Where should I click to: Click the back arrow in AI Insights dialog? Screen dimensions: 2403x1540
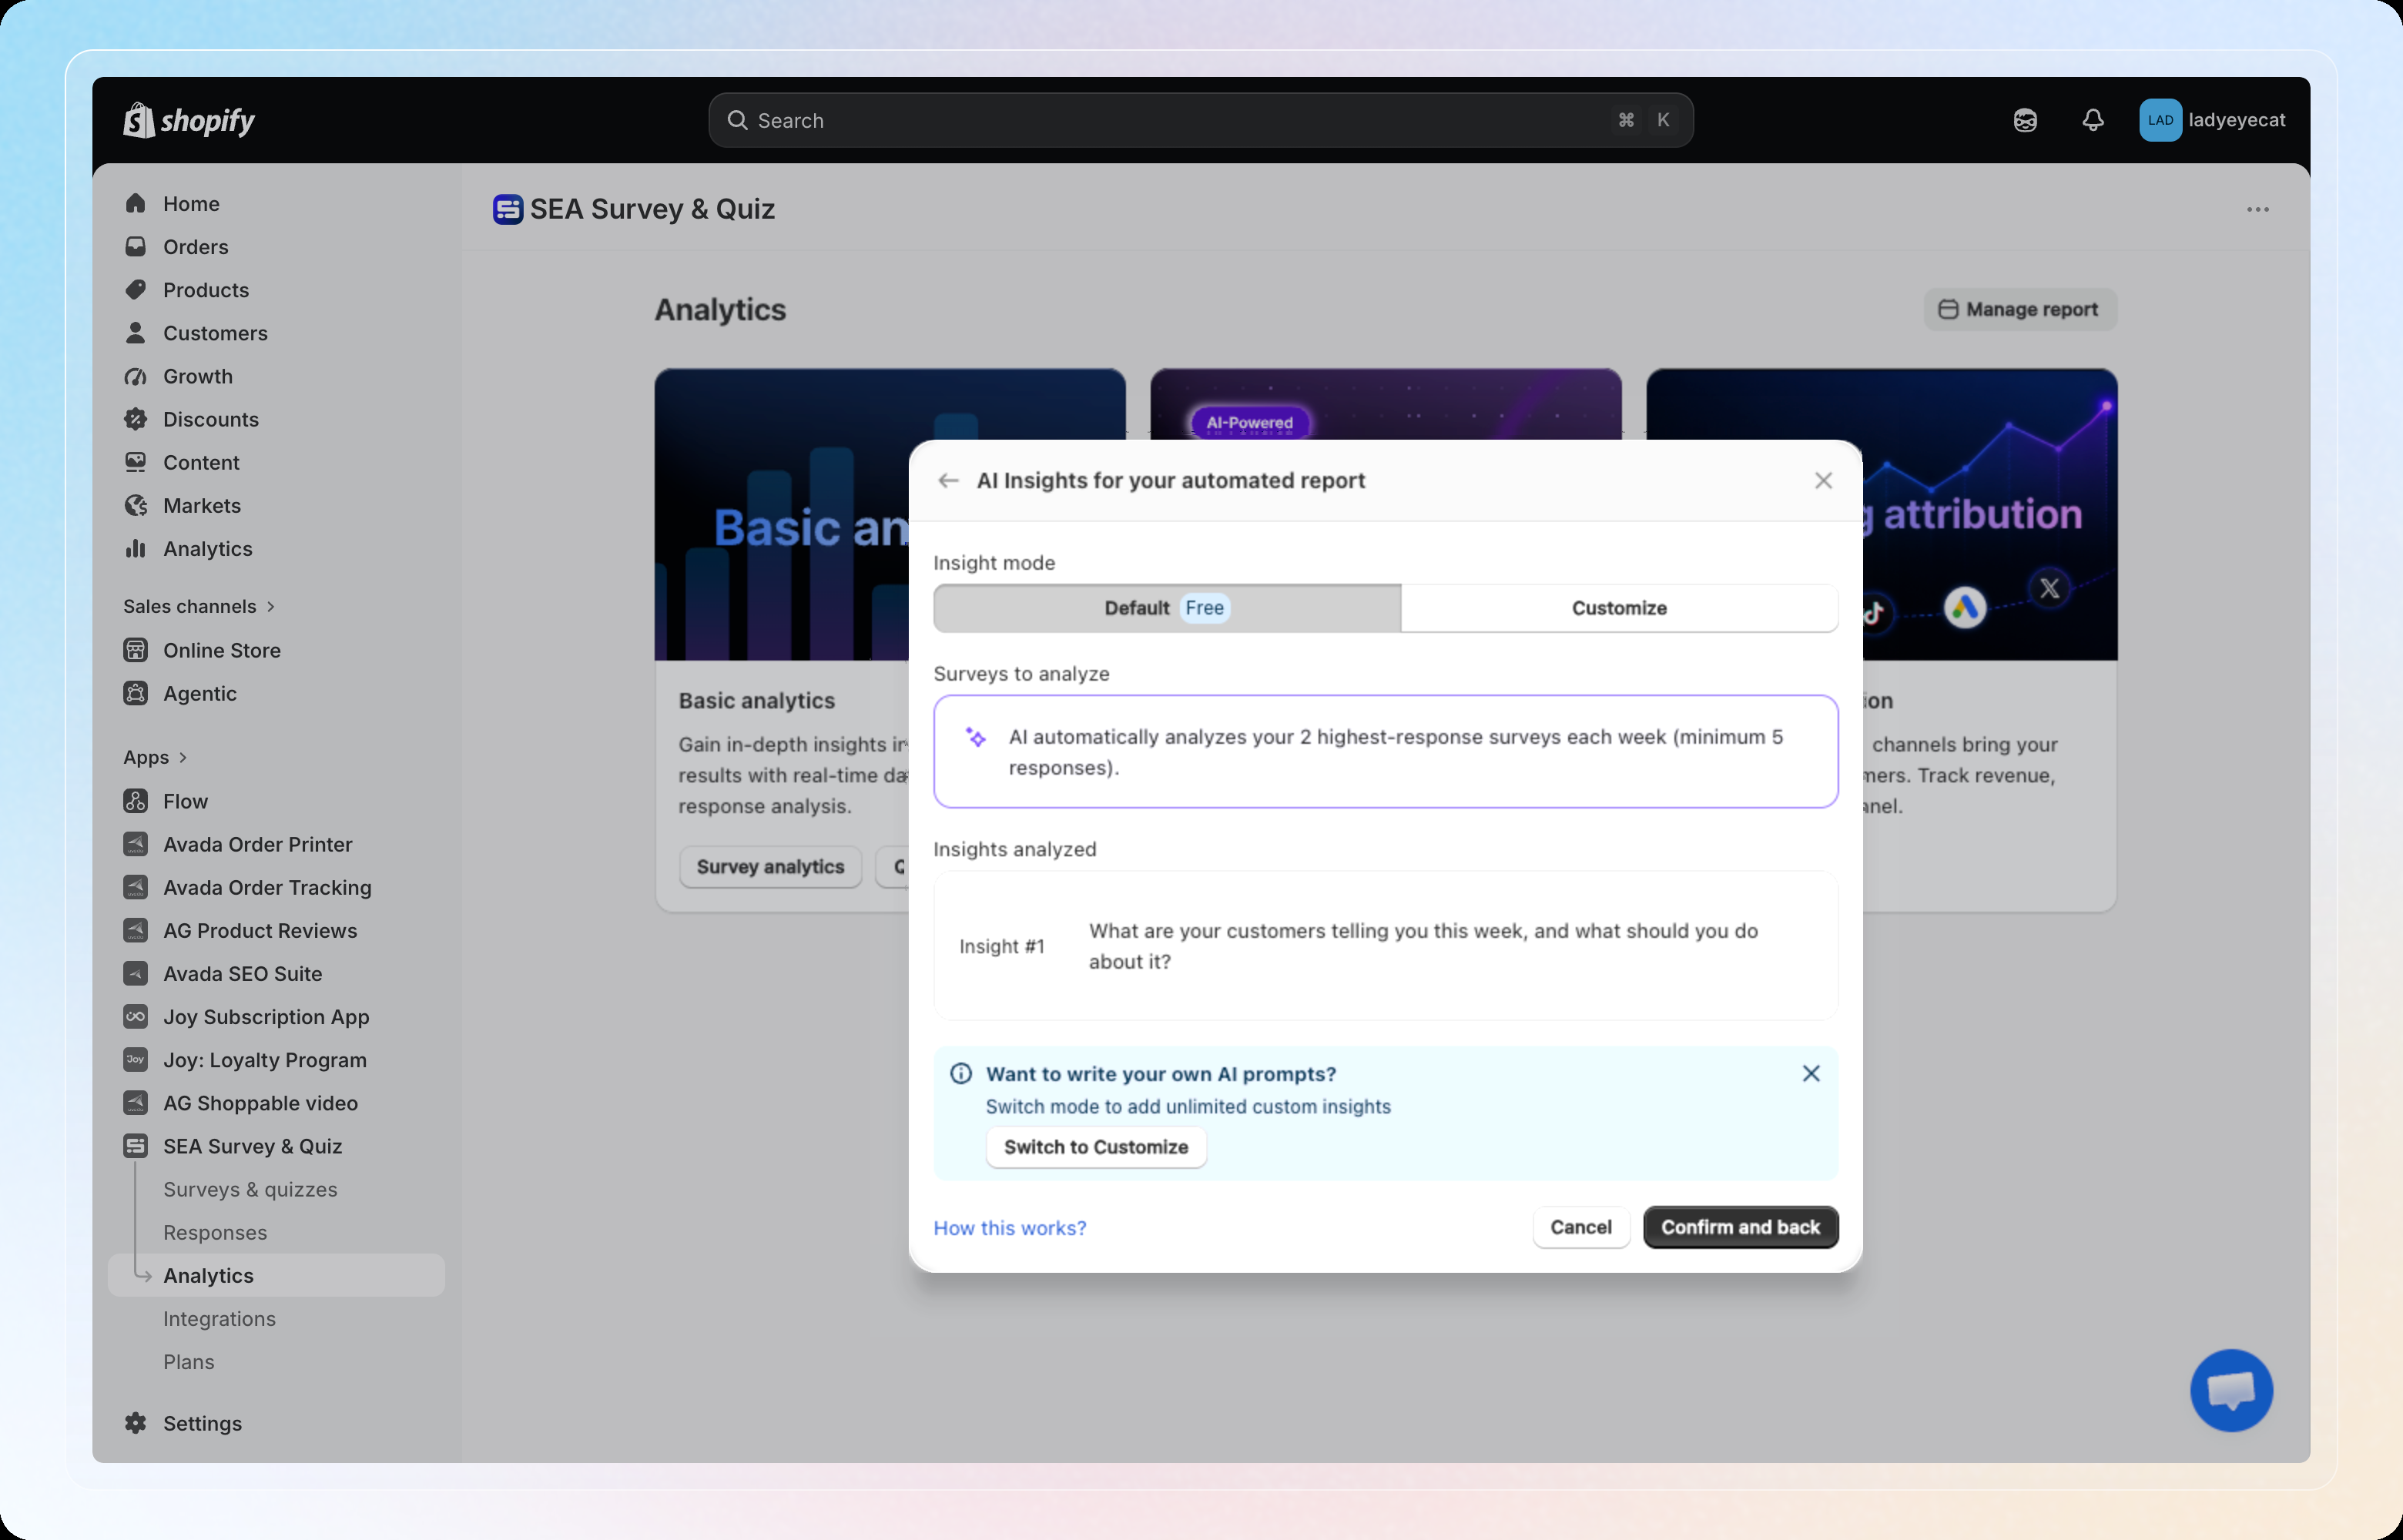coord(948,481)
